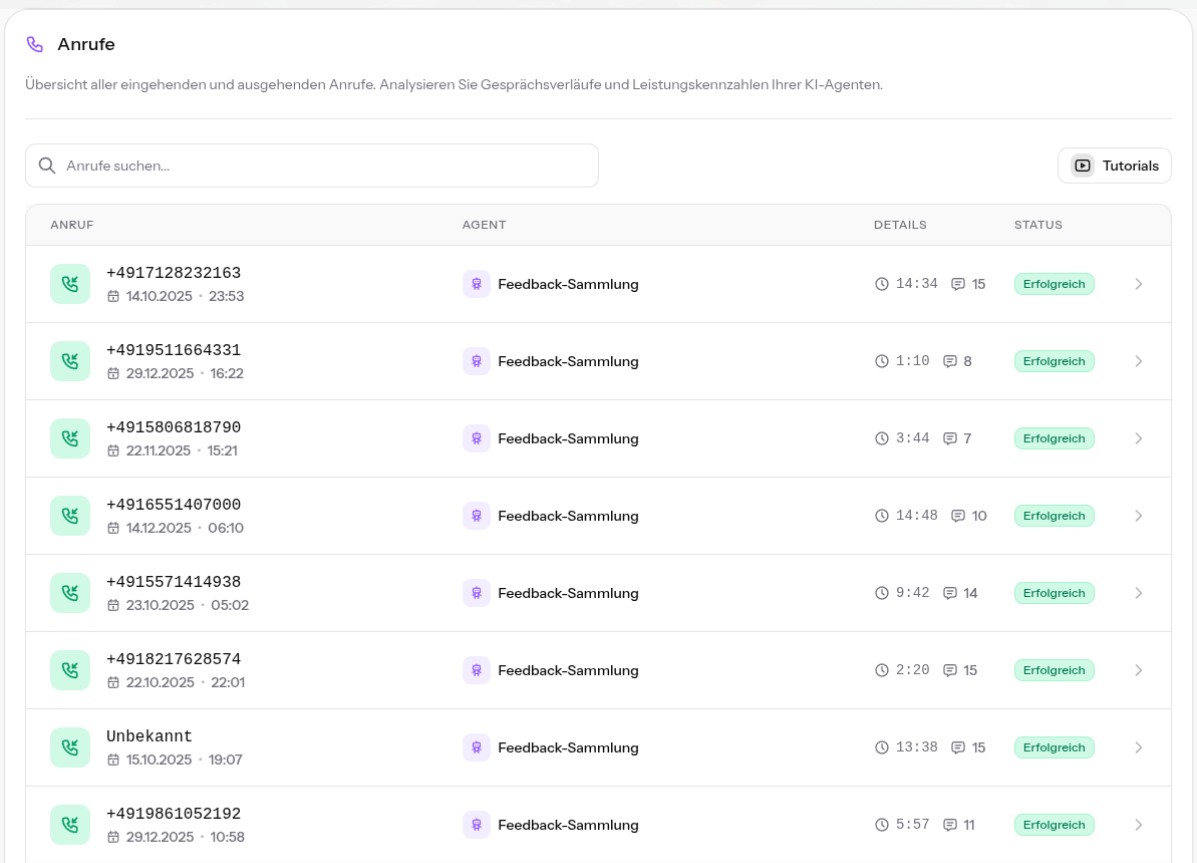Open the chevron arrow on the +4915806818790 row
Viewport: 1197px width, 863px height.
[1138, 439]
